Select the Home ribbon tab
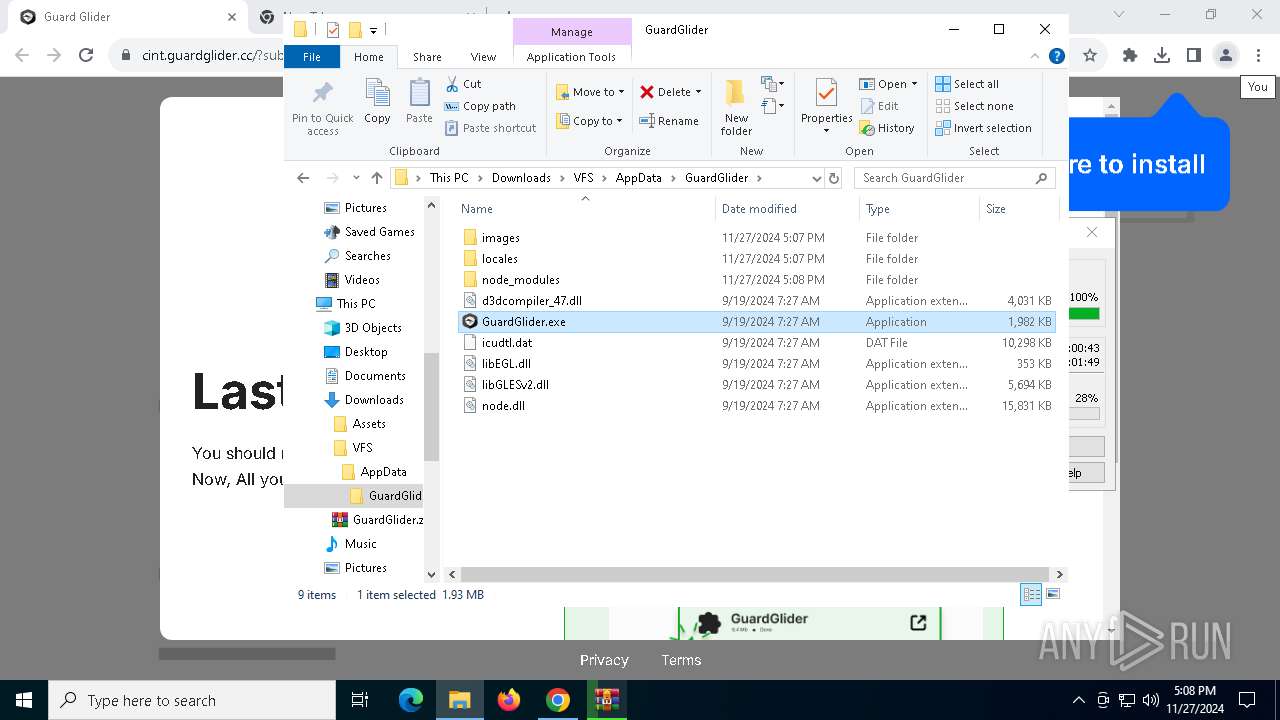Screen dimensions: 1280x720 [x=368, y=57]
